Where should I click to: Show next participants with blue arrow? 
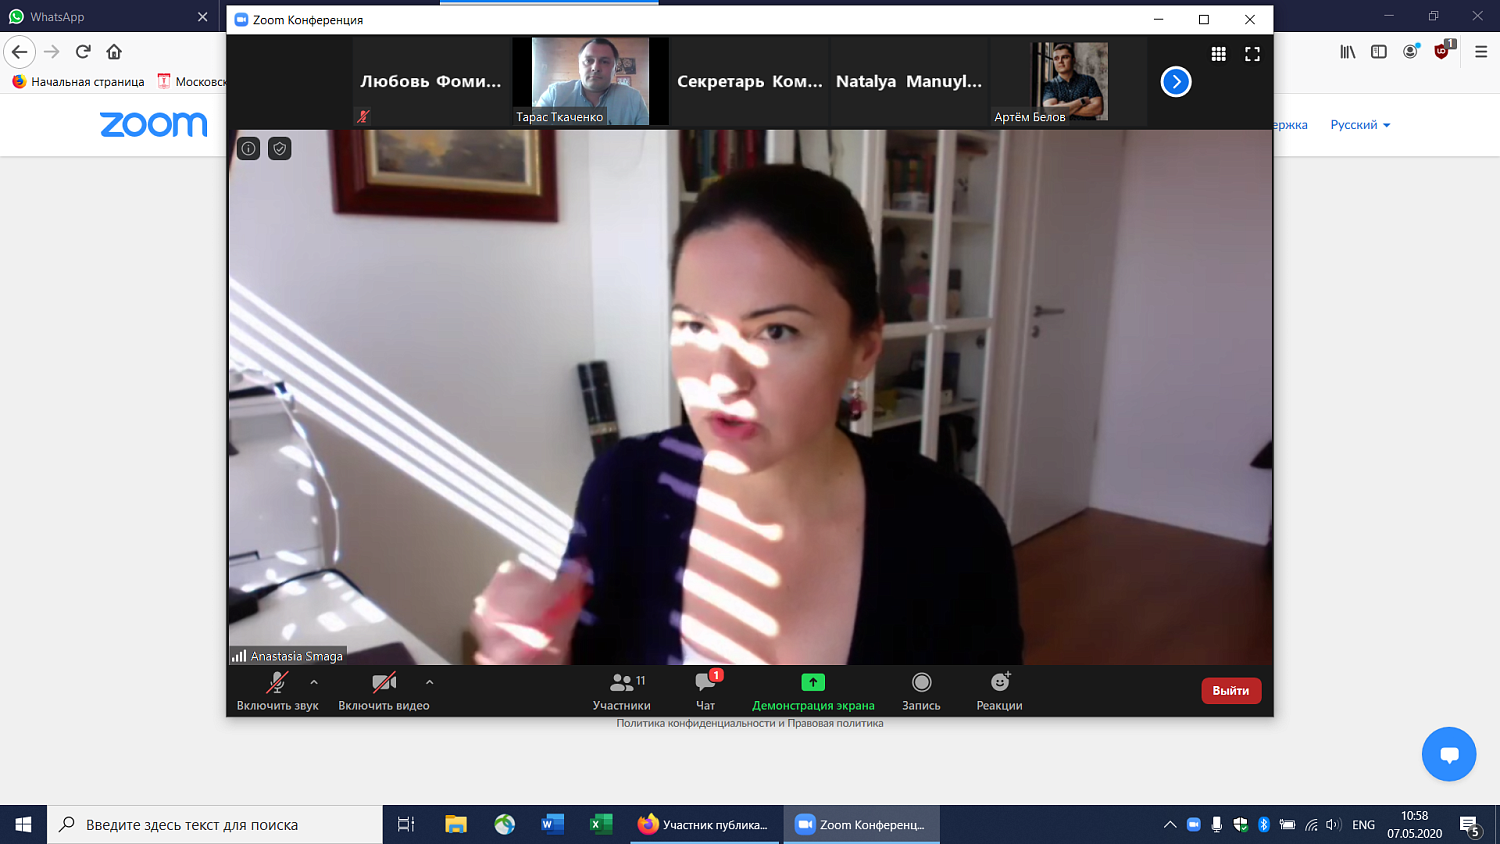(1176, 82)
